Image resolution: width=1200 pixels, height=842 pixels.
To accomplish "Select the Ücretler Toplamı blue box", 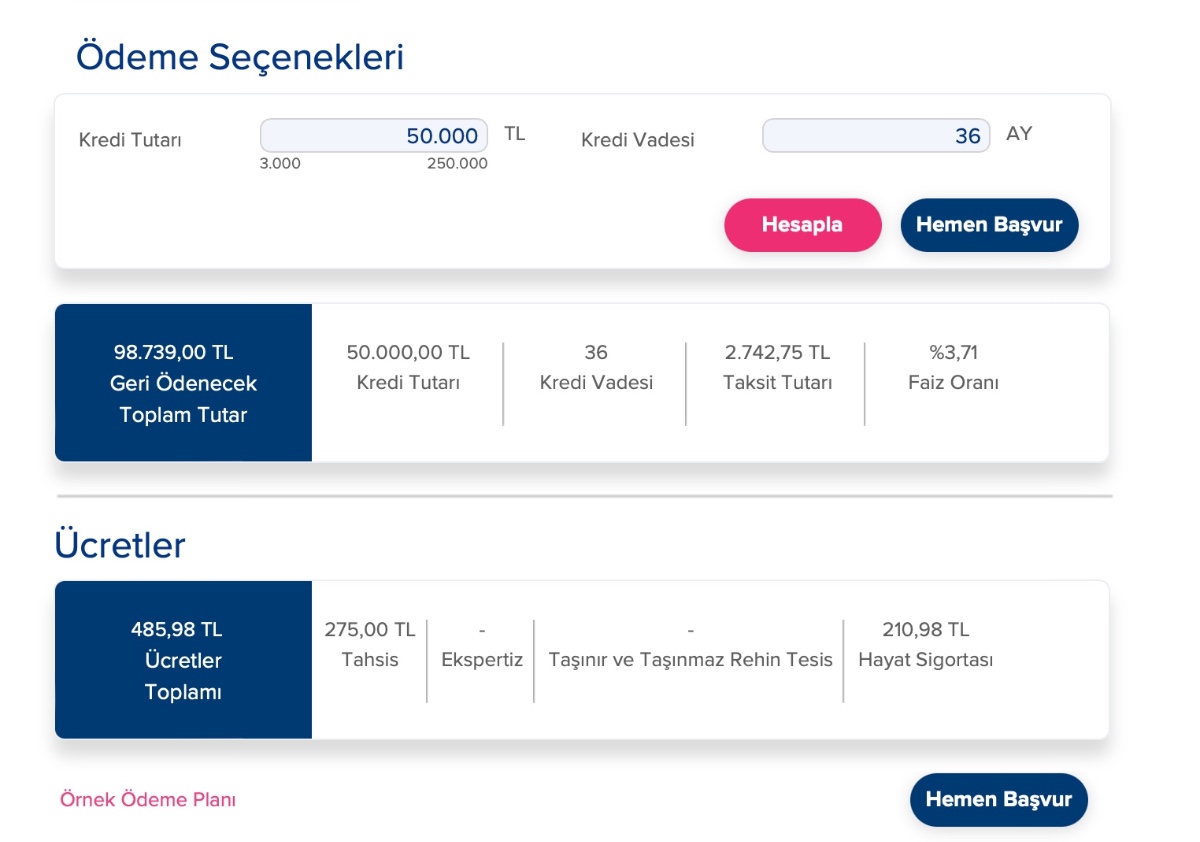I will tap(183, 660).
